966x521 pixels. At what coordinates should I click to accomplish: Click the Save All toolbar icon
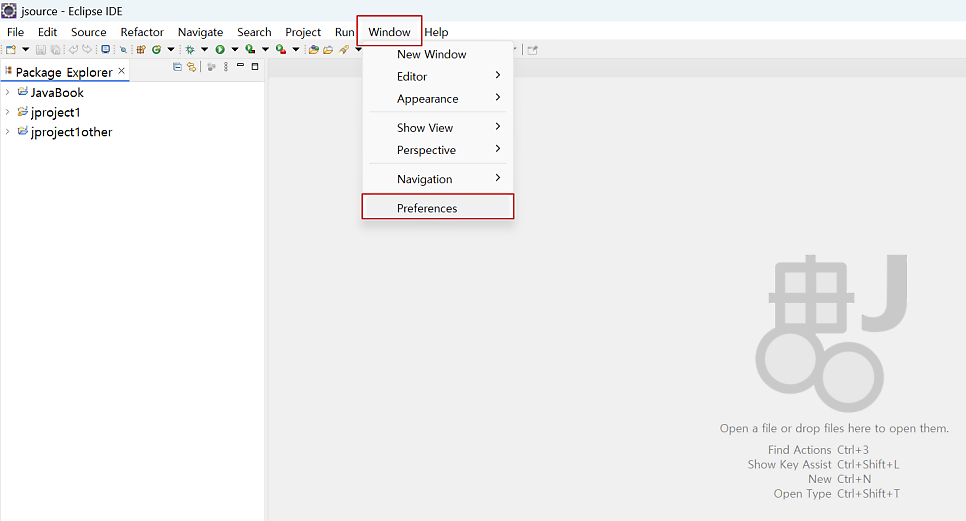click(55, 50)
